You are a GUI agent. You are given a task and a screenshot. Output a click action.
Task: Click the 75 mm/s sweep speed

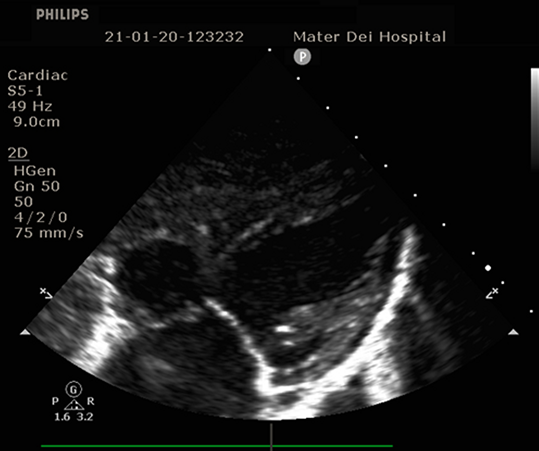coord(49,233)
